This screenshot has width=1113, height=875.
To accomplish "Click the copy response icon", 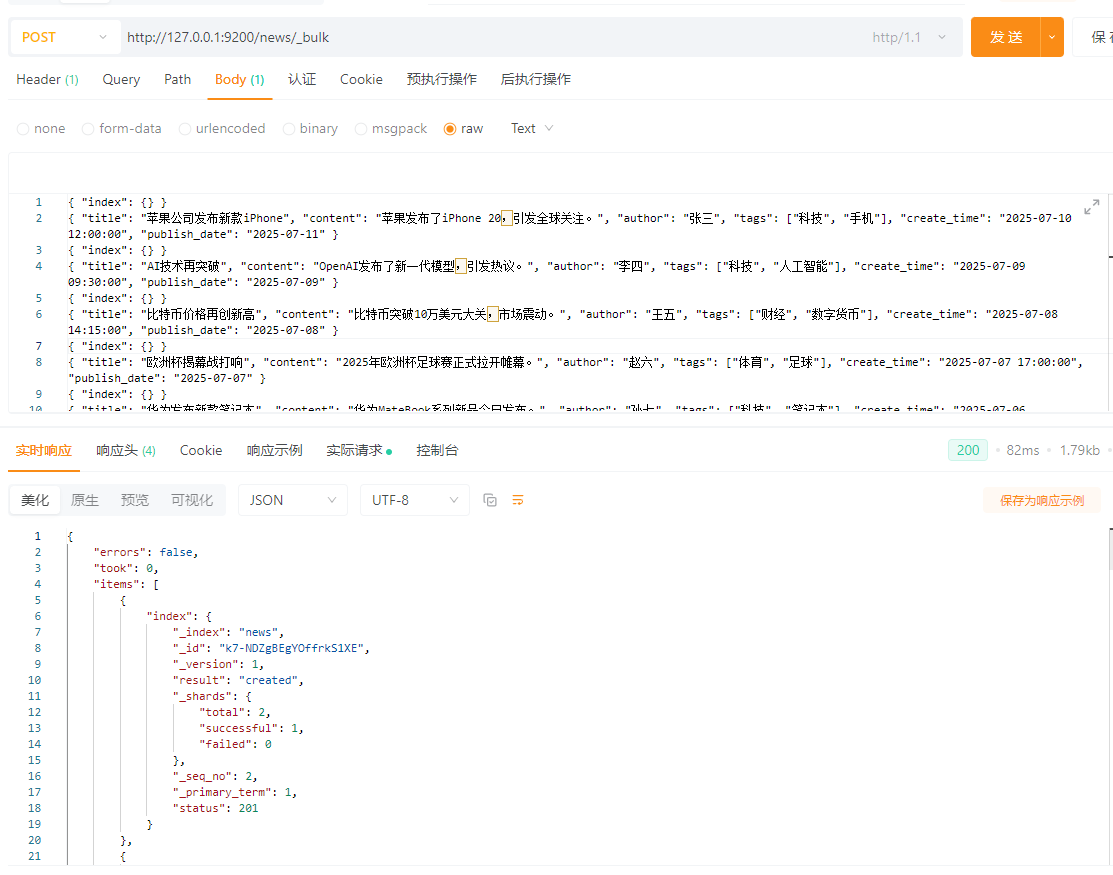I will (x=490, y=500).
